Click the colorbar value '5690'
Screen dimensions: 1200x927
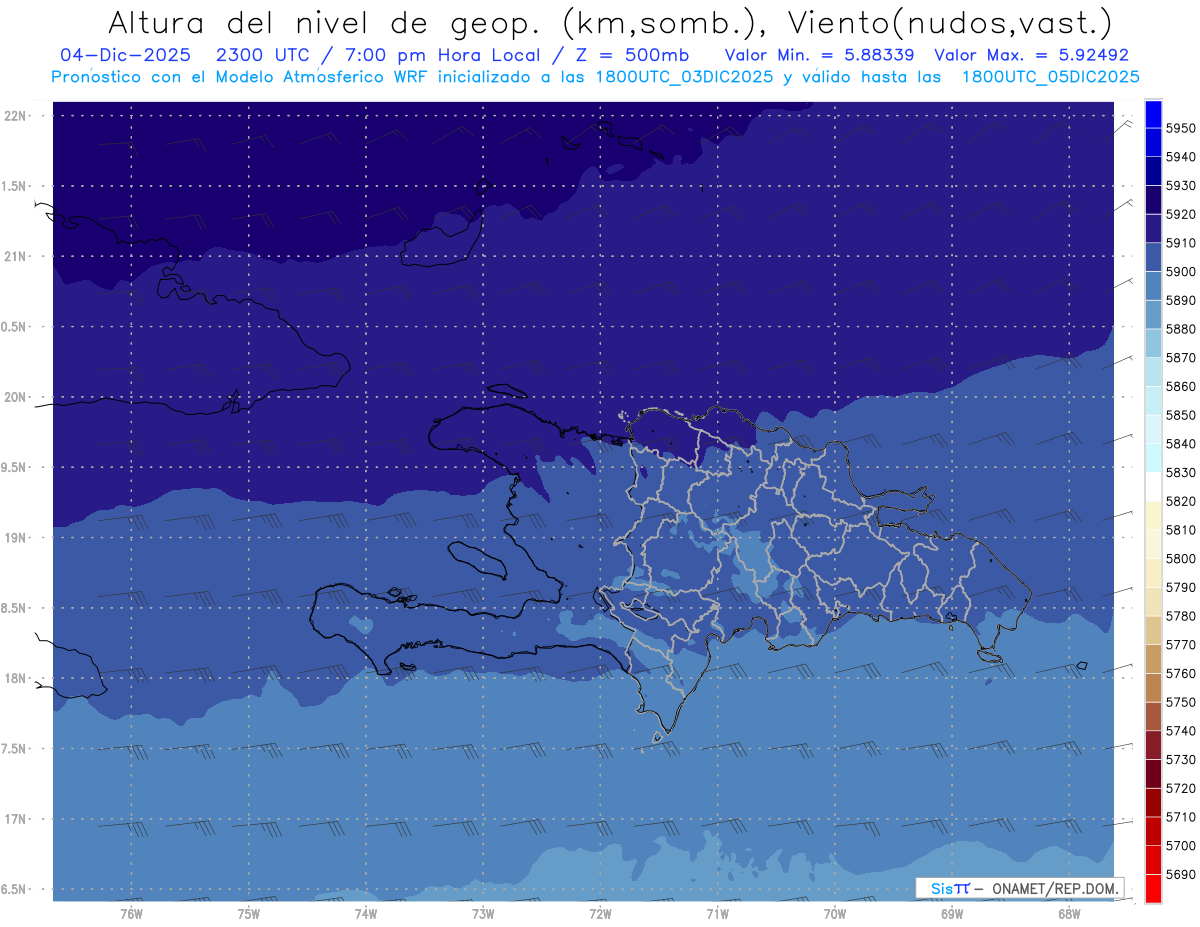1180,874
